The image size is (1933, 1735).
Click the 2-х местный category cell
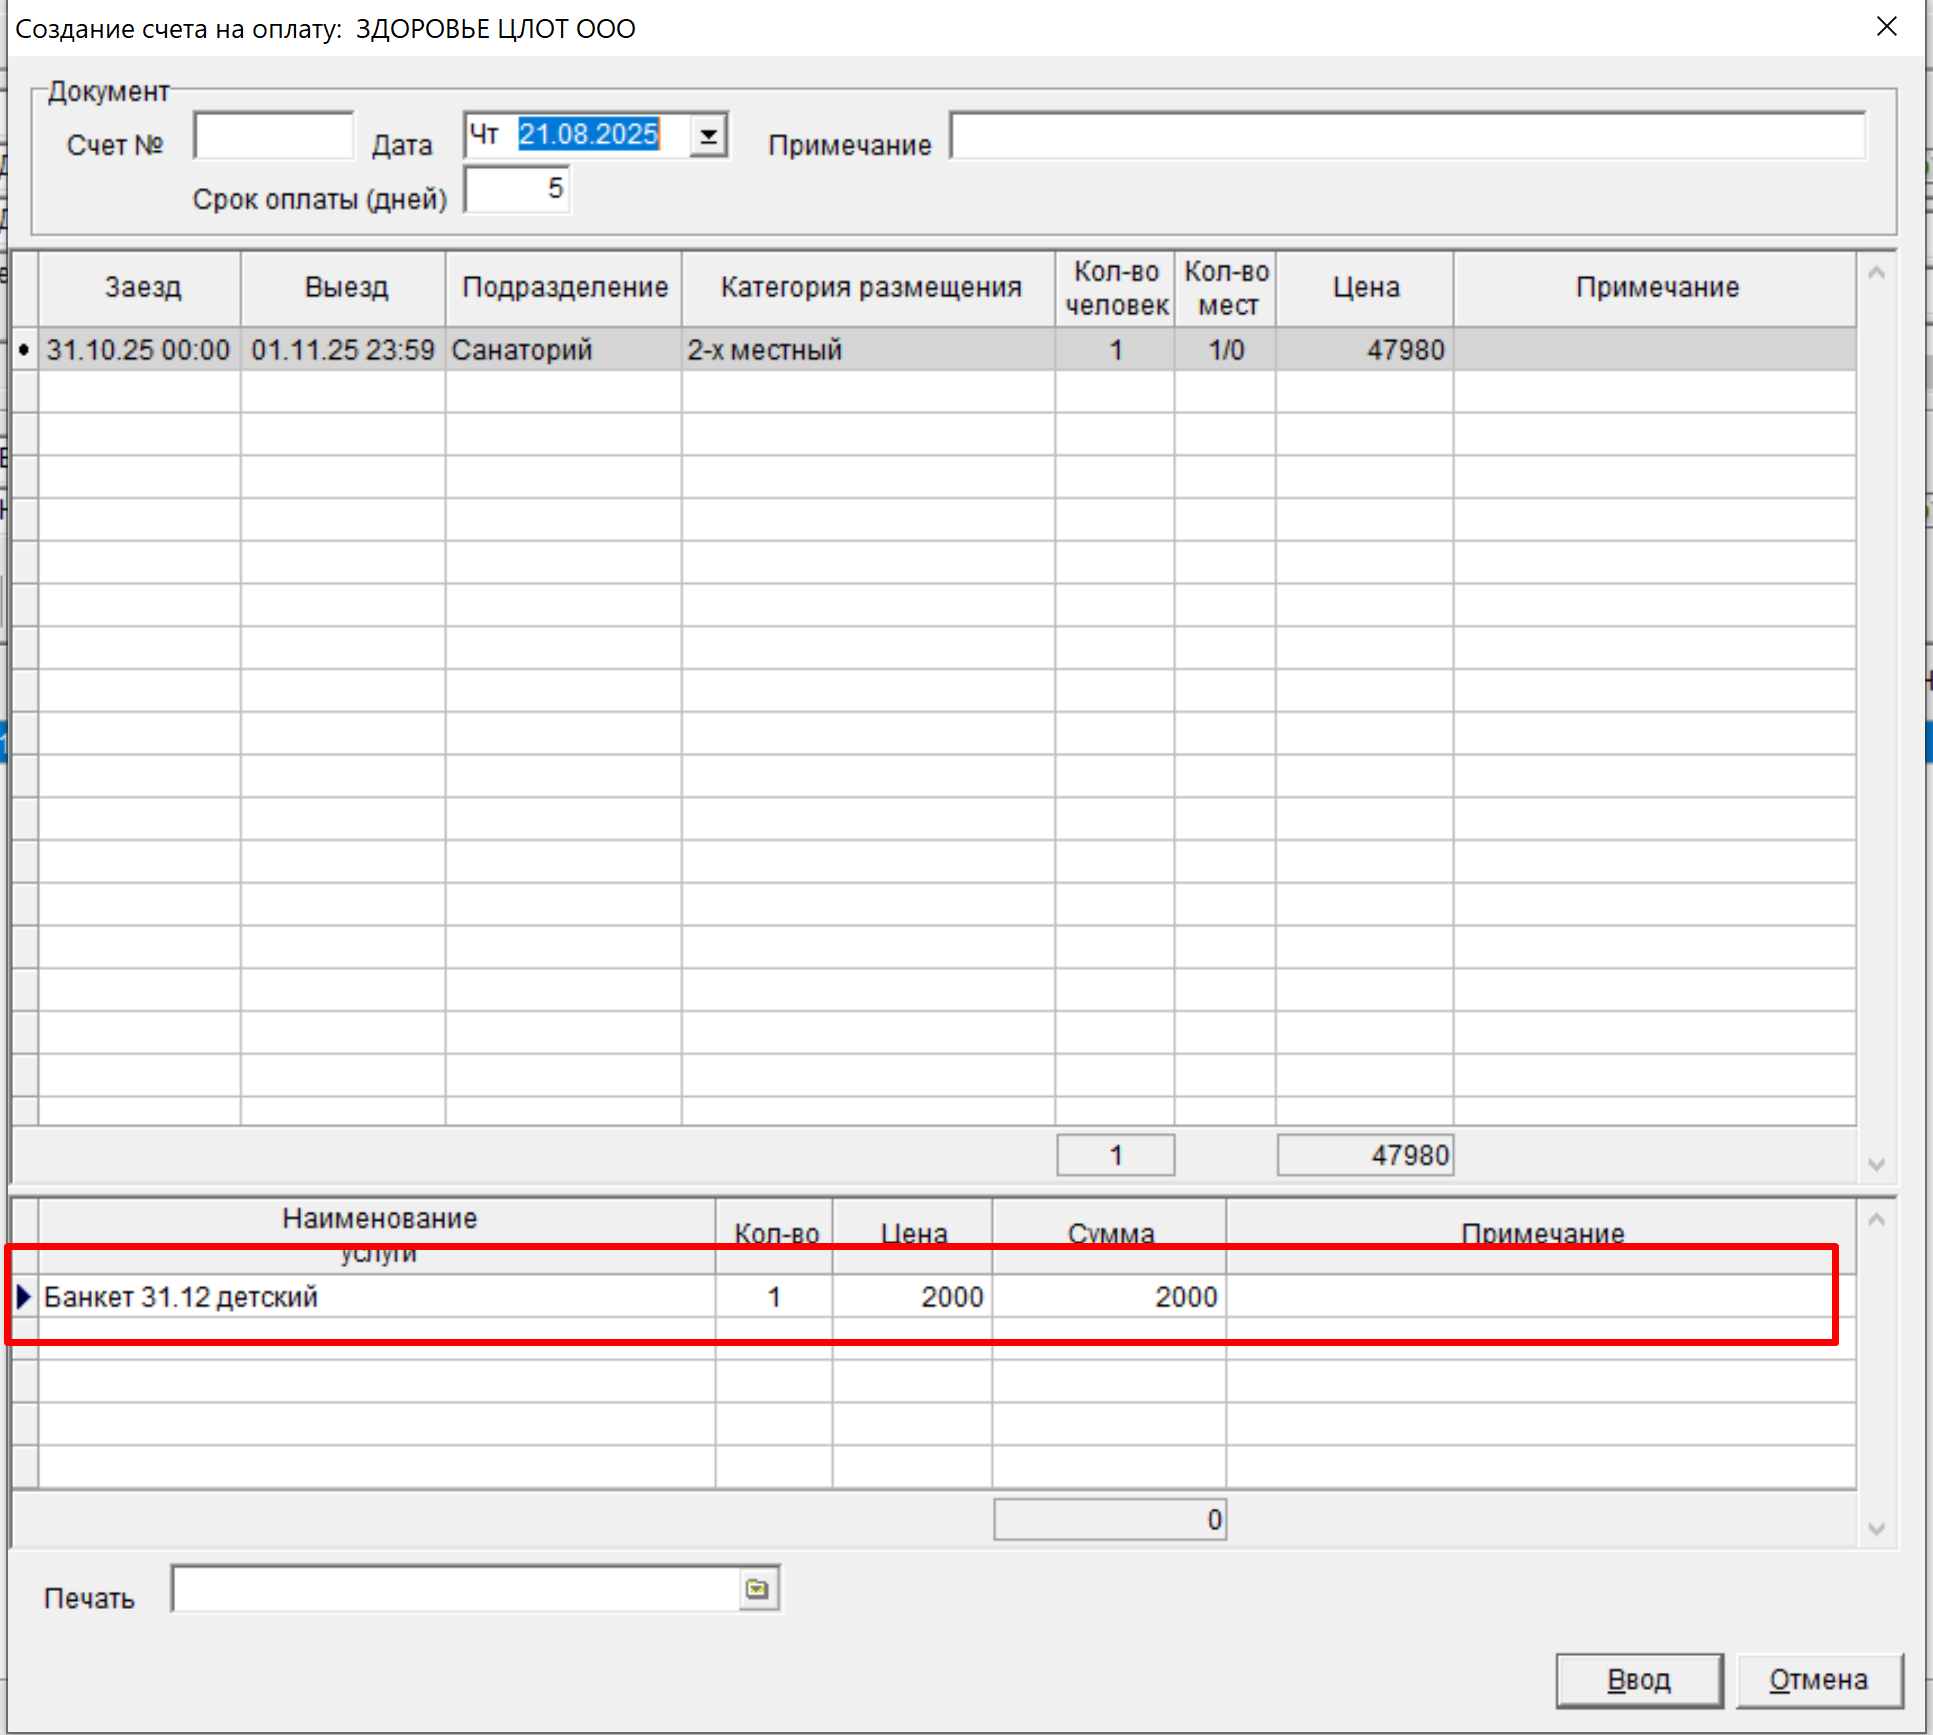point(866,350)
